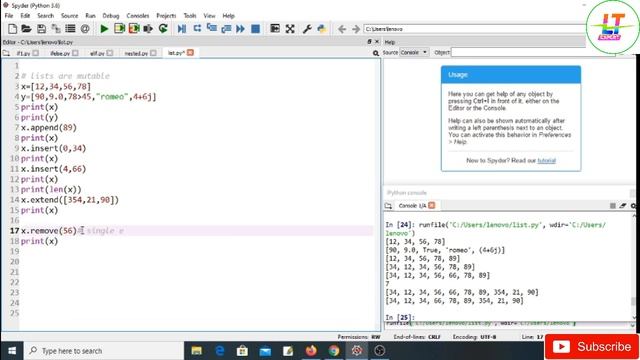Image resolution: width=640 pixels, height=360 pixels.
Task: Run the current selection or line
Action: click(148, 29)
